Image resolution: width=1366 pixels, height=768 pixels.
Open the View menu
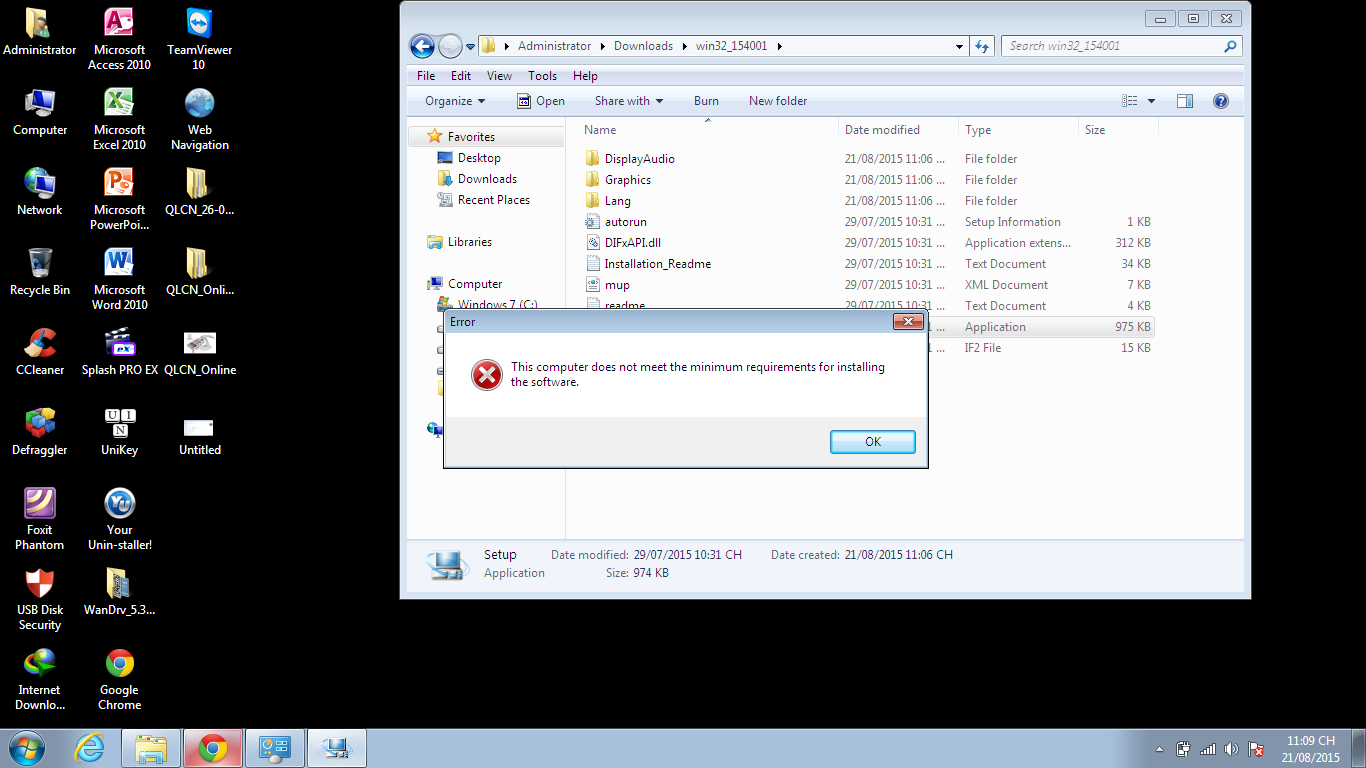499,76
